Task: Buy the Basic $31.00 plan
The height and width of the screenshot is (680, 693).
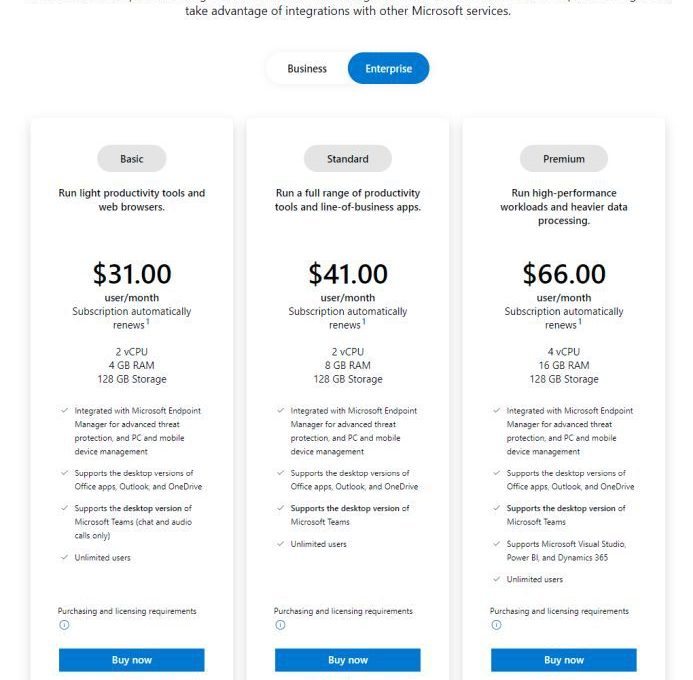Action: (x=132, y=660)
